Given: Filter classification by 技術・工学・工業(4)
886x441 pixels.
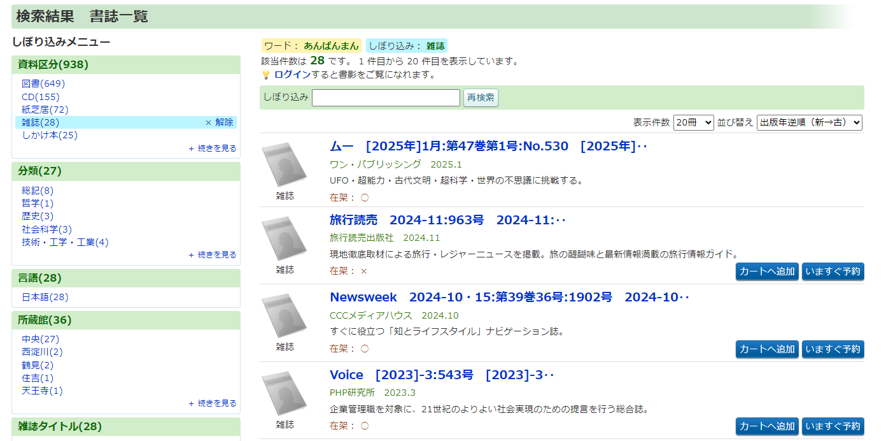Looking at the screenshot, I should click(x=65, y=242).
